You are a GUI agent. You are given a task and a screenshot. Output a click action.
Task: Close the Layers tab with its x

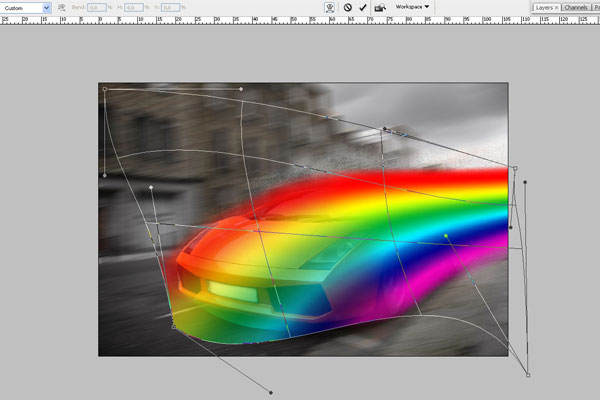tap(556, 8)
